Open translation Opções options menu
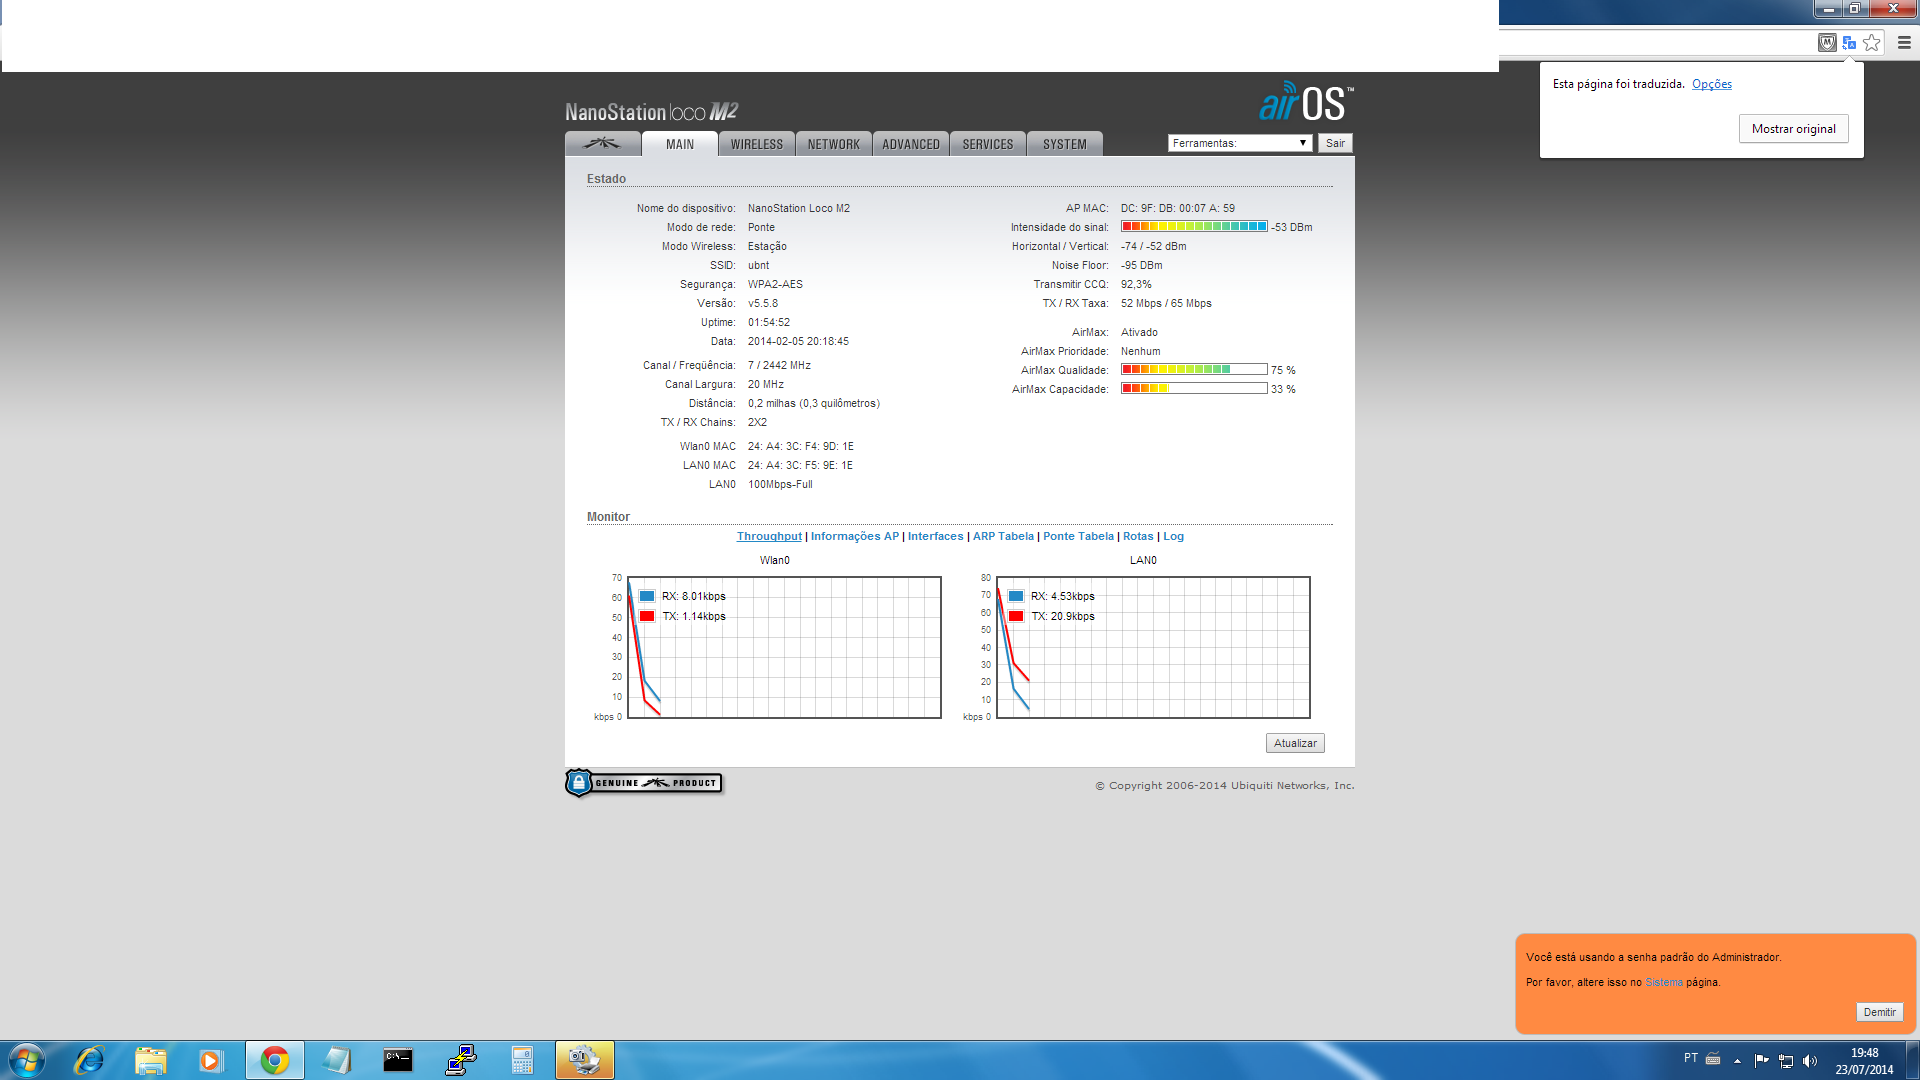The width and height of the screenshot is (1920, 1080). coord(1711,84)
